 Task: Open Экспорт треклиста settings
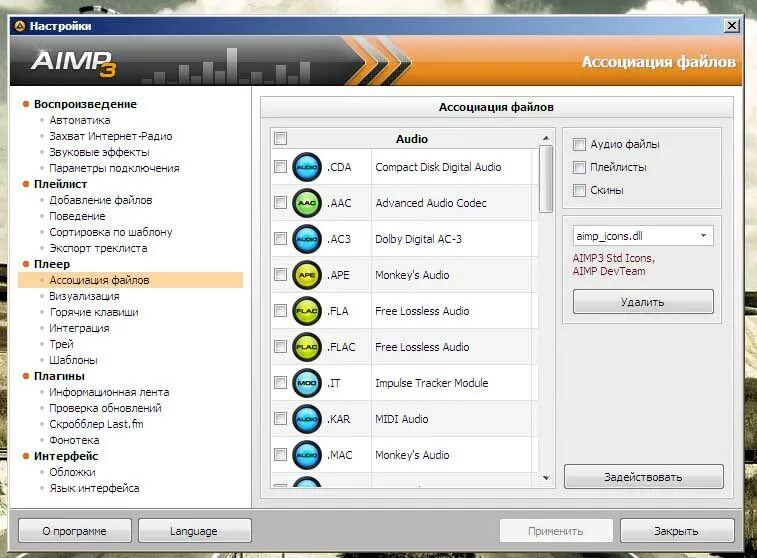point(98,248)
